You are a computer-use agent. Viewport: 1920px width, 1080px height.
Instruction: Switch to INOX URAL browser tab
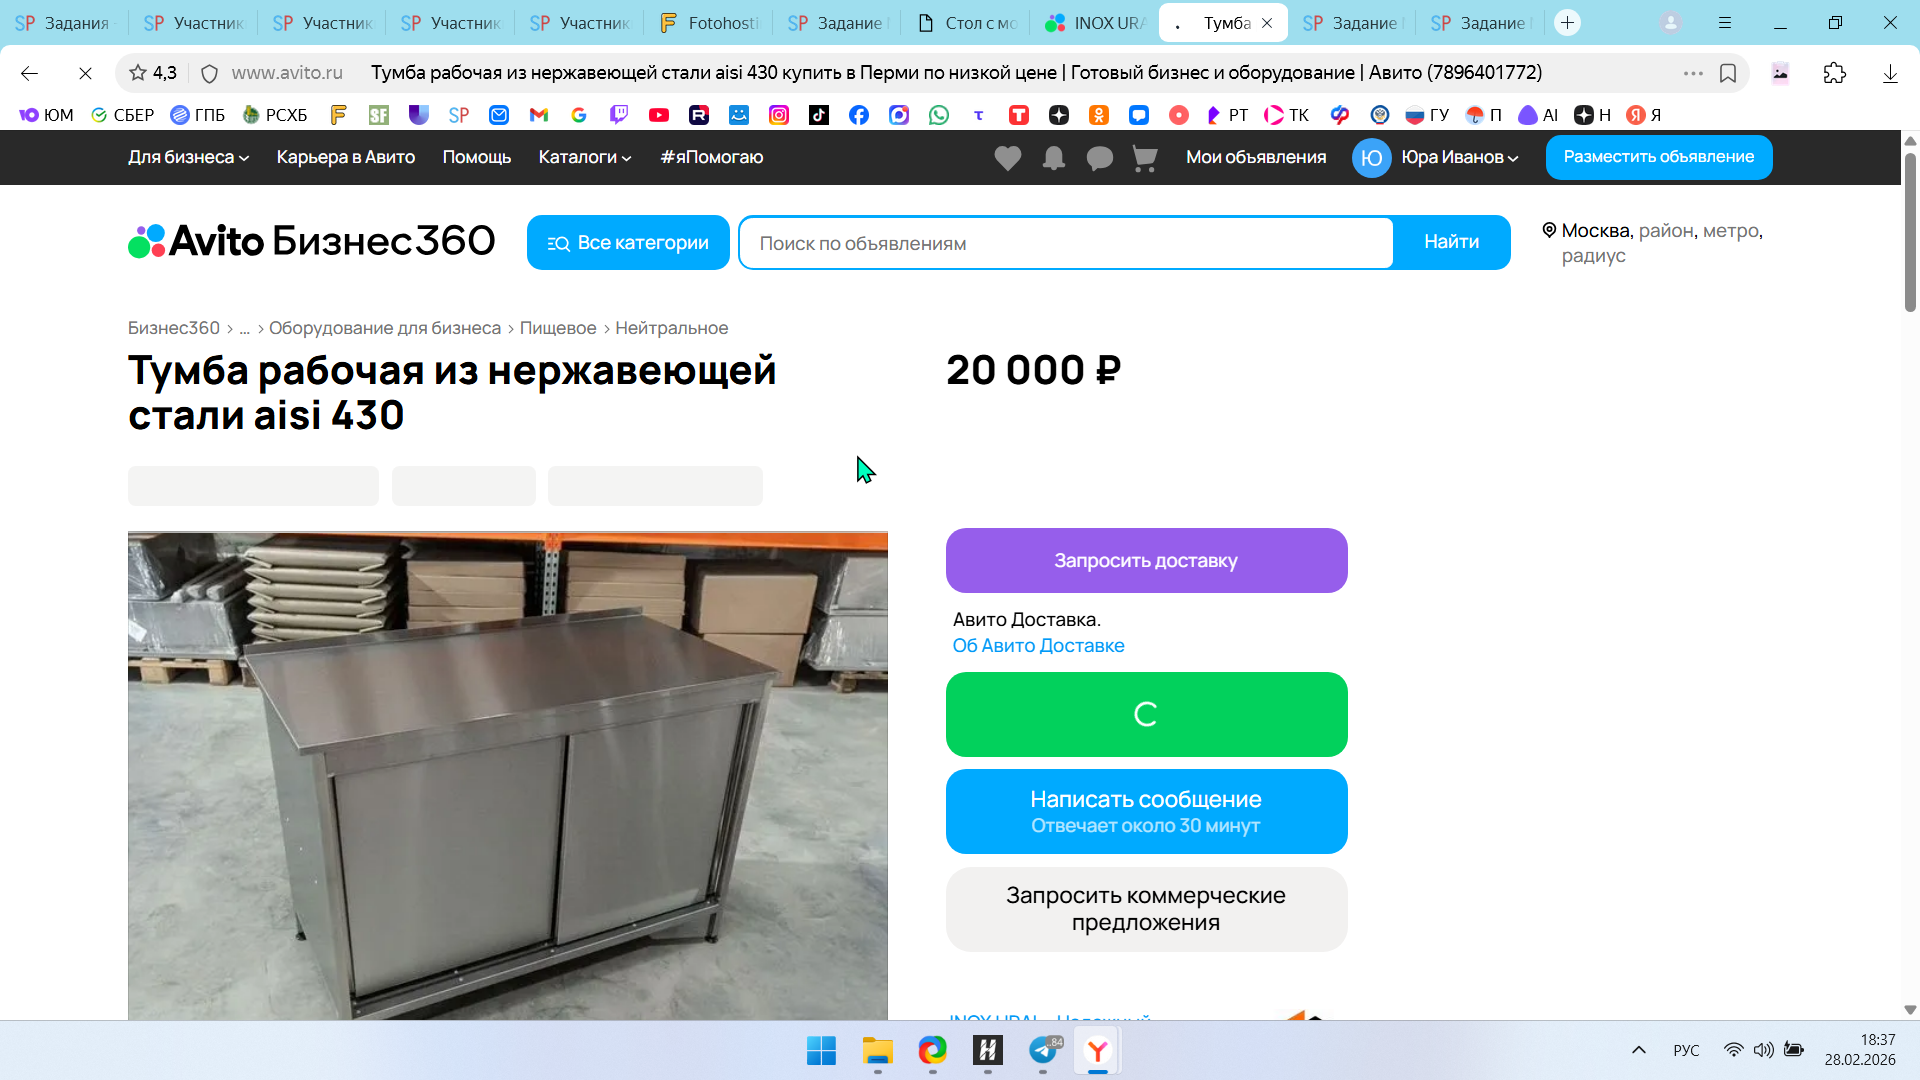pos(1095,23)
